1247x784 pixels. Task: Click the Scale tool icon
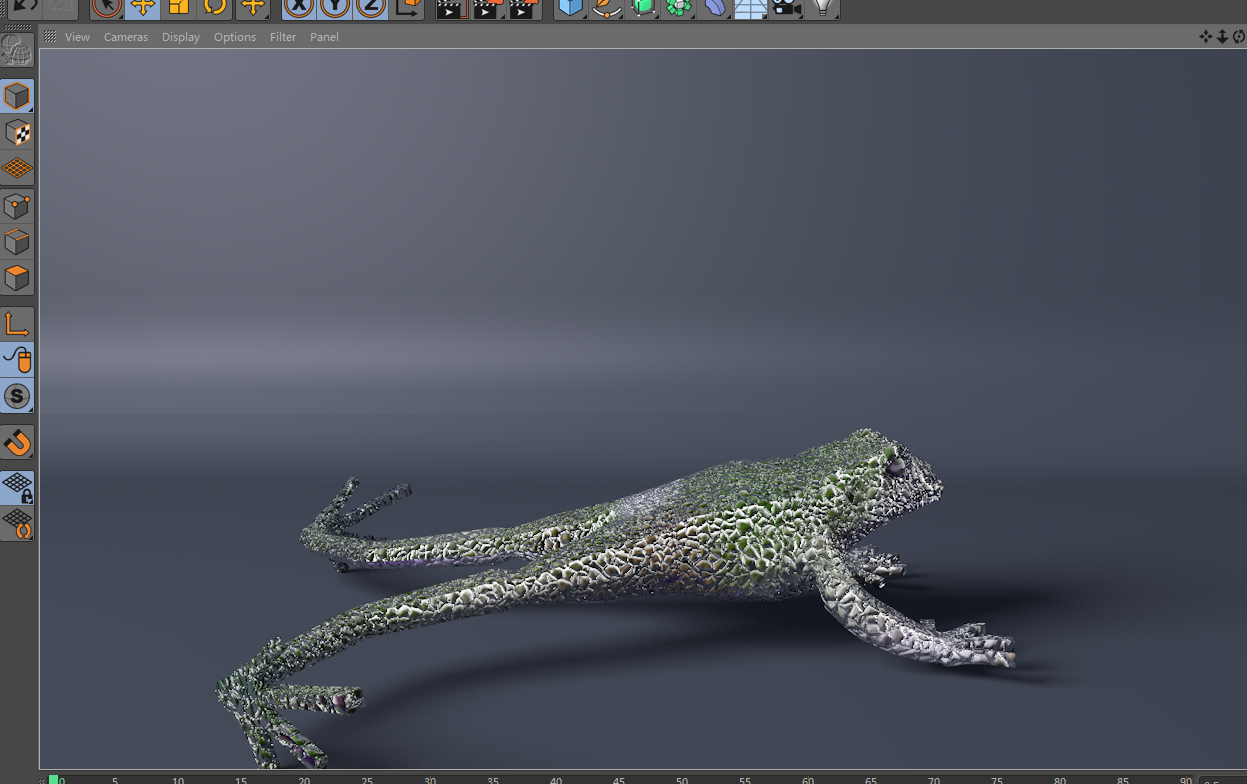tap(178, 7)
